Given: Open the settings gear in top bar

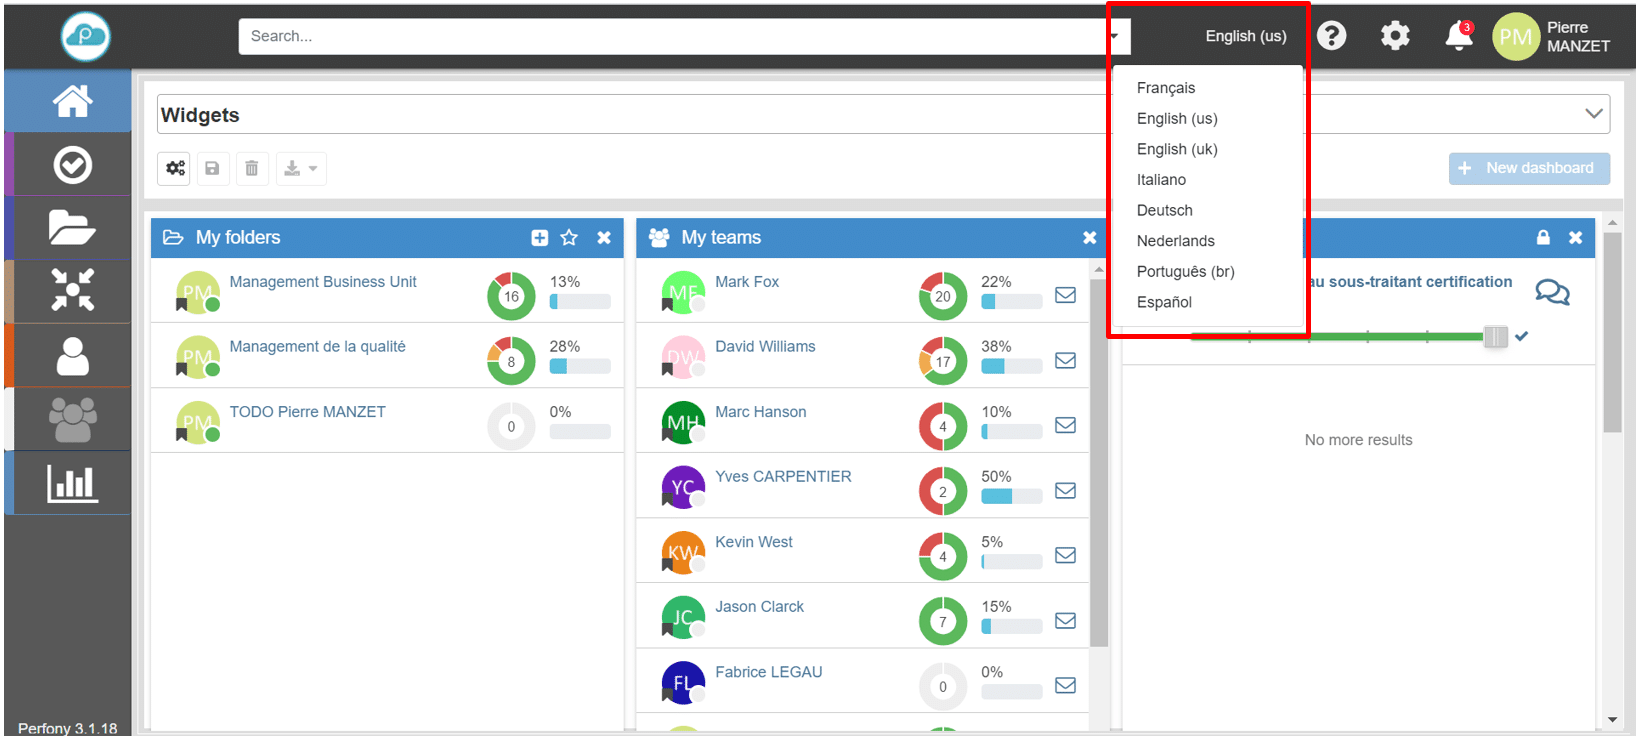Looking at the screenshot, I should click(1395, 36).
